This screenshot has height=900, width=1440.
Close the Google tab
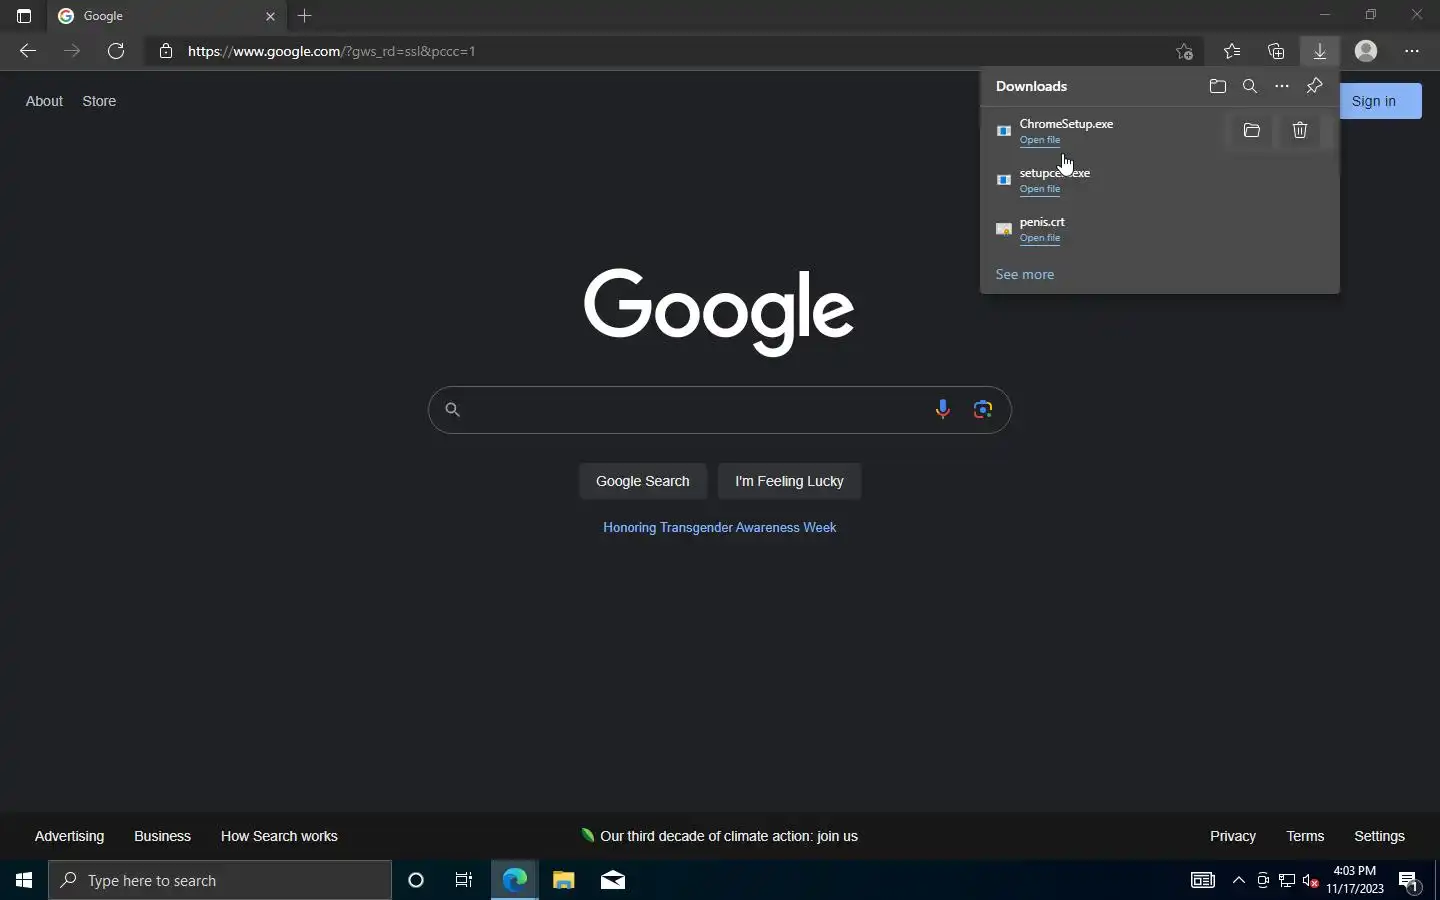click(x=270, y=16)
